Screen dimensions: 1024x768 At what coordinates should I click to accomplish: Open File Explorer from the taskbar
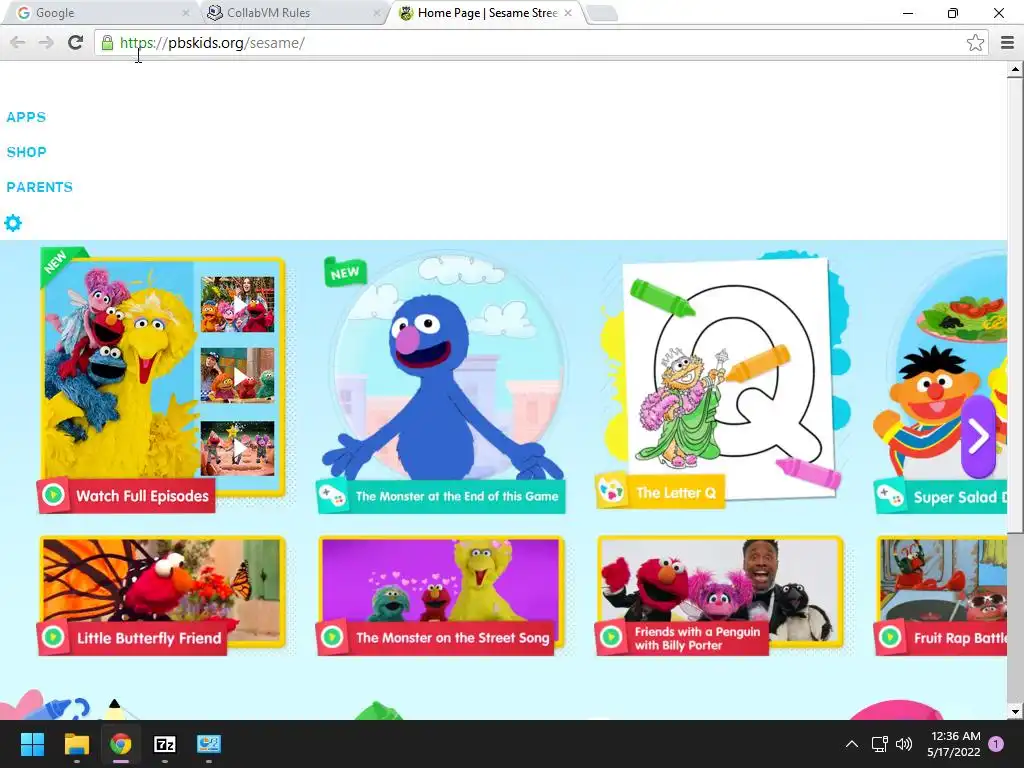pyautogui.click(x=76, y=744)
